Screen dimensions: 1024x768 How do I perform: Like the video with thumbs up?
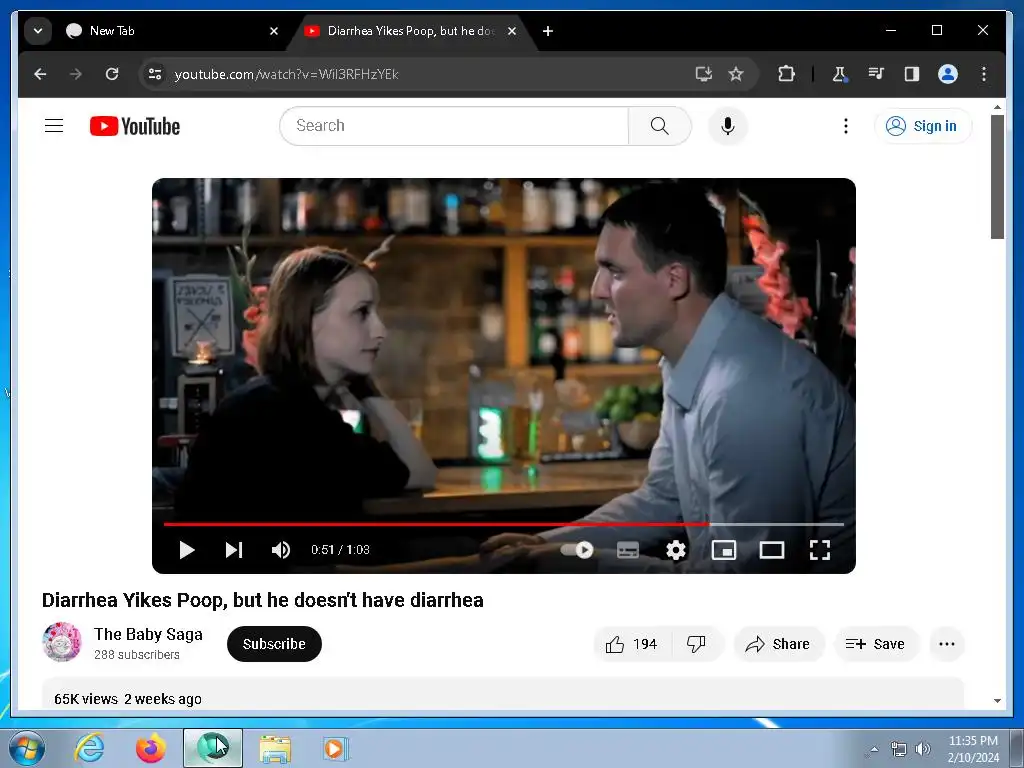pos(630,644)
